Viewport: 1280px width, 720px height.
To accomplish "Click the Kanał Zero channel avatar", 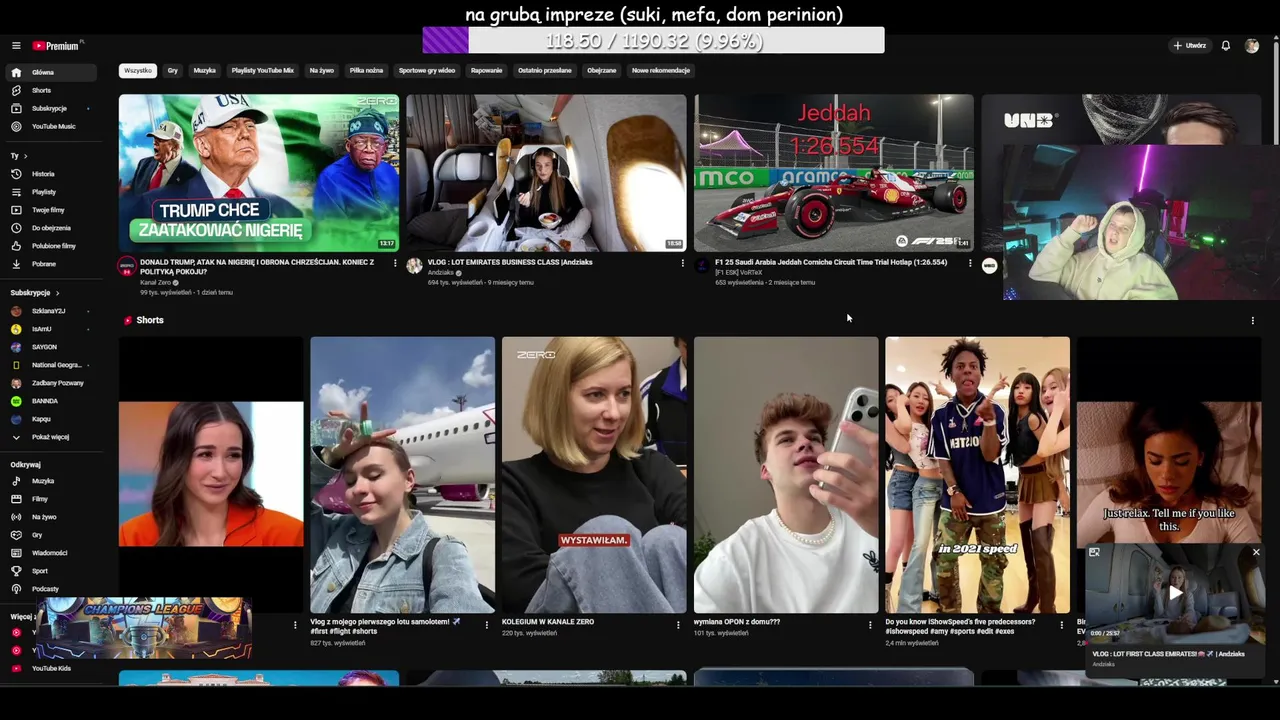I will [x=127, y=266].
